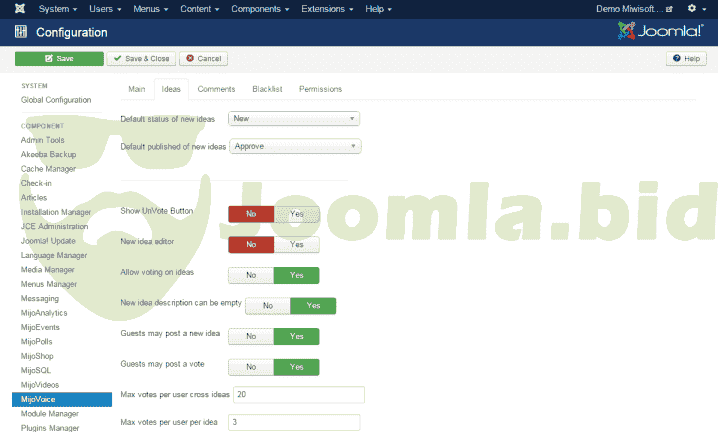Screen dimensions: 718x432
Task: Set Show UnVote Button to Yes
Action: (x=297, y=214)
